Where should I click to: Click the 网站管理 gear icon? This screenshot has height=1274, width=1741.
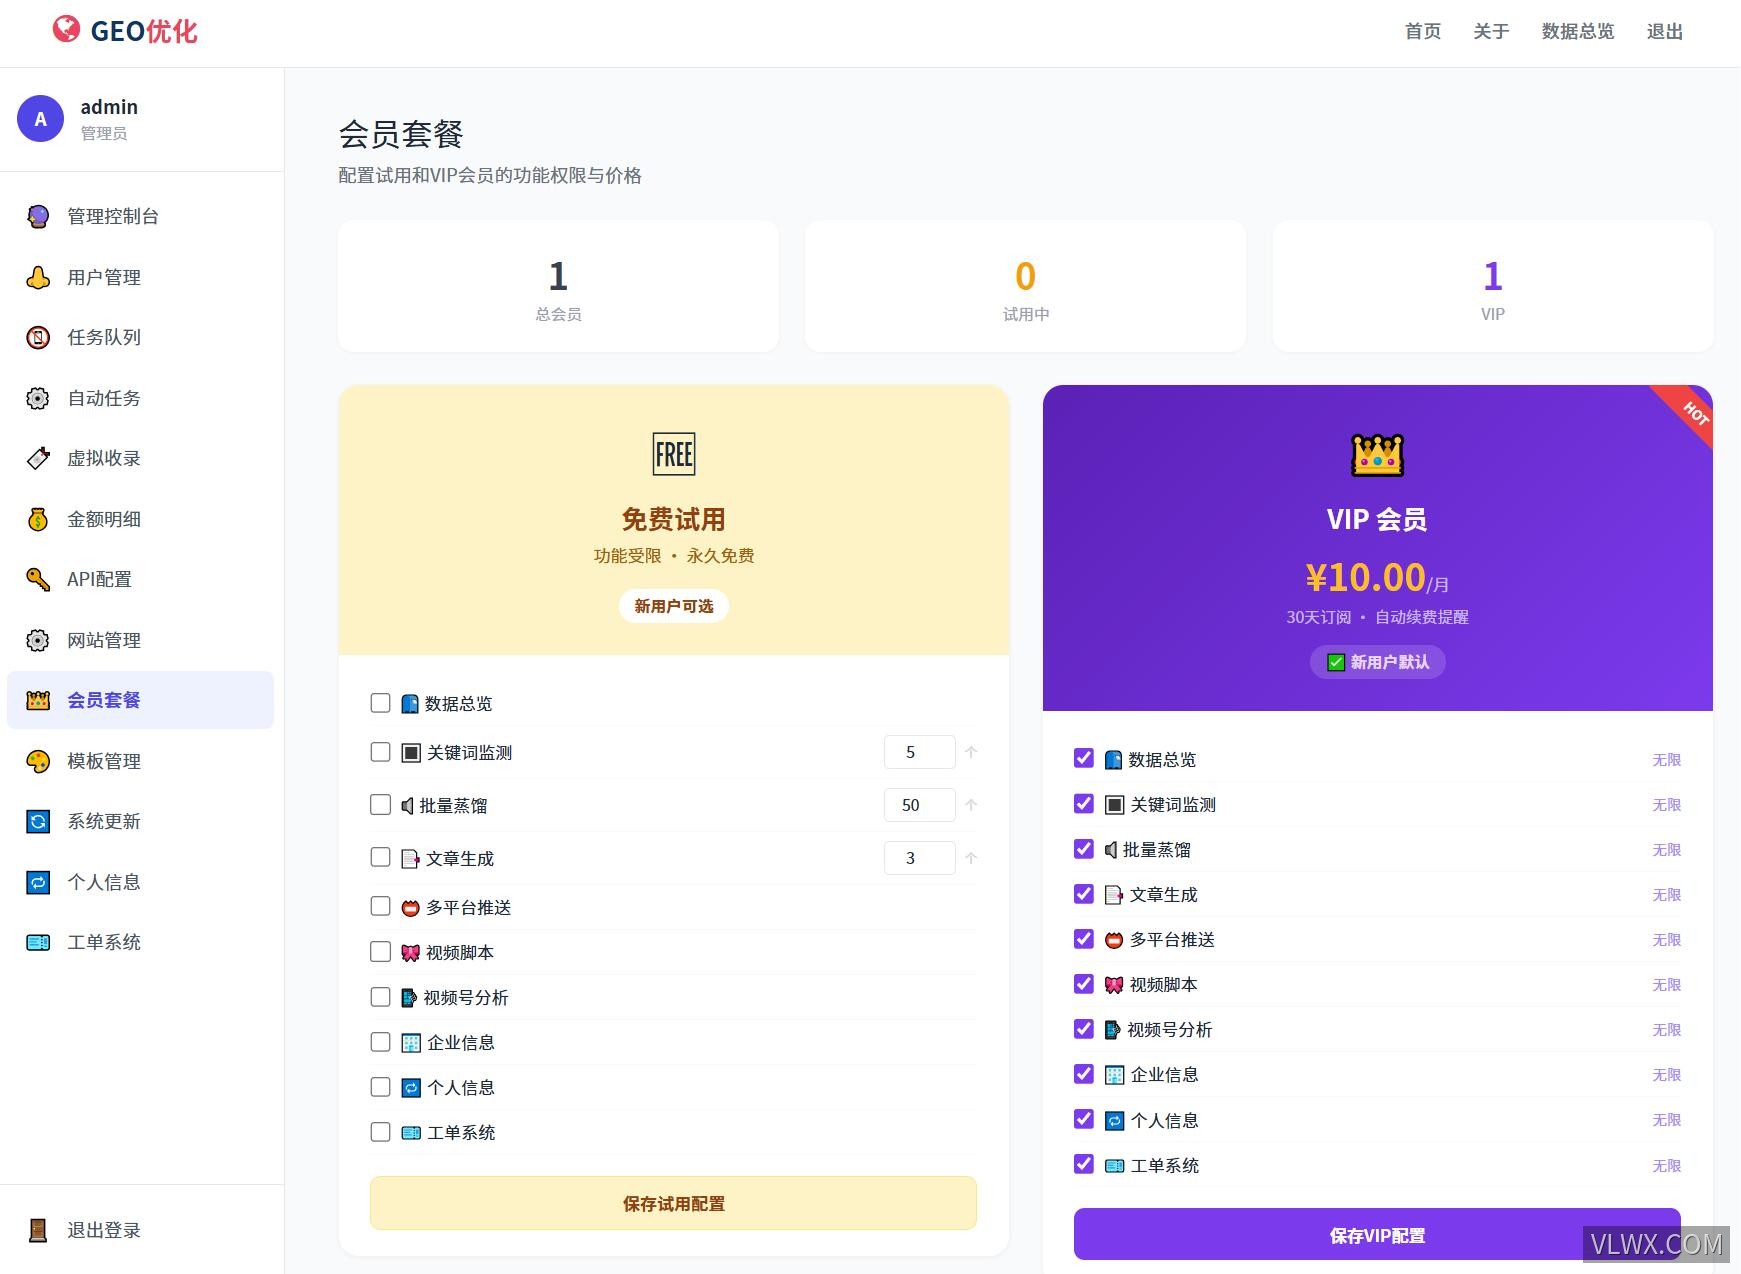pos(38,640)
